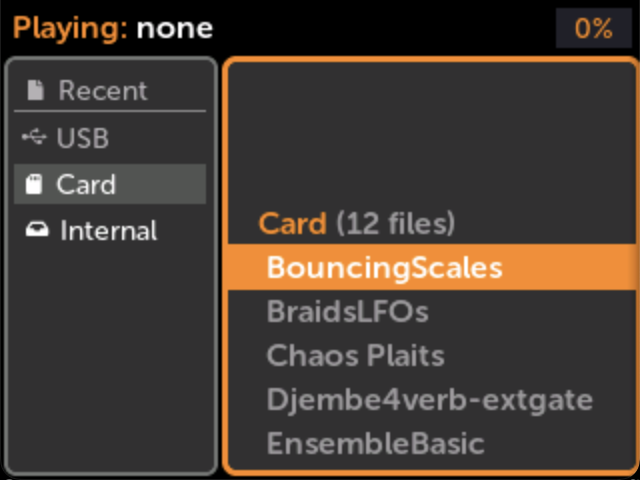Switch to the USB source
The height and width of the screenshot is (480, 640).
[82, 138]
